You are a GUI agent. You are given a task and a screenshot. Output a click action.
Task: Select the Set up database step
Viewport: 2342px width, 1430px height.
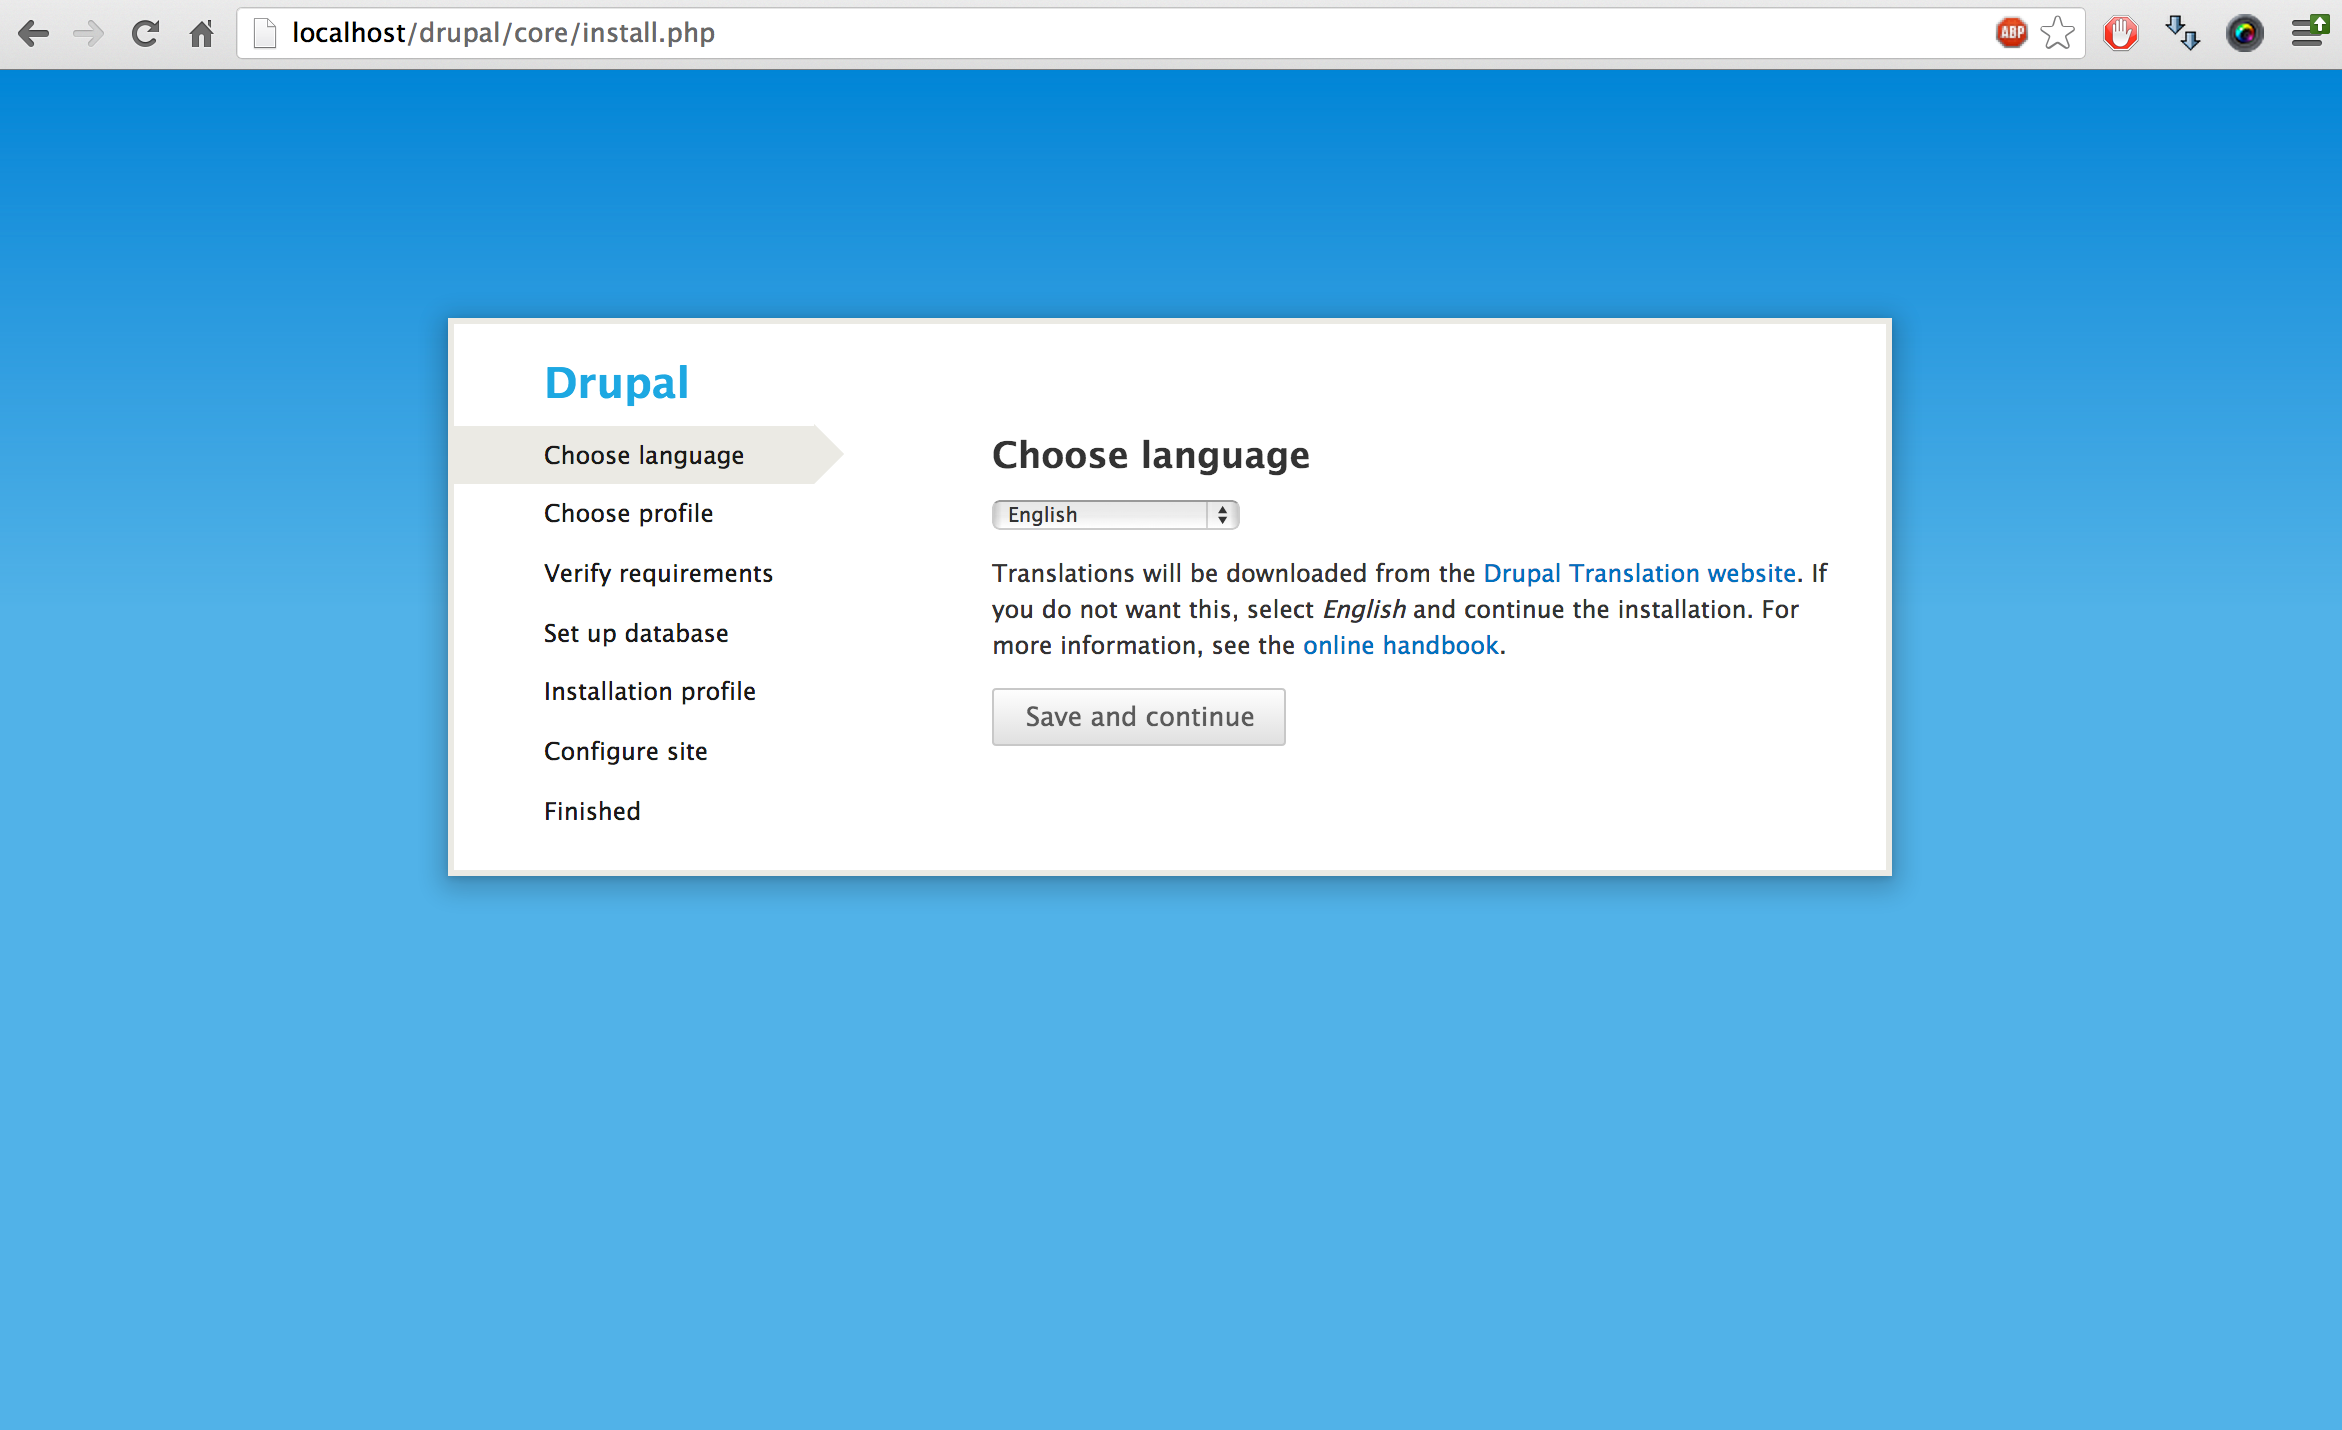pos(636,633)
